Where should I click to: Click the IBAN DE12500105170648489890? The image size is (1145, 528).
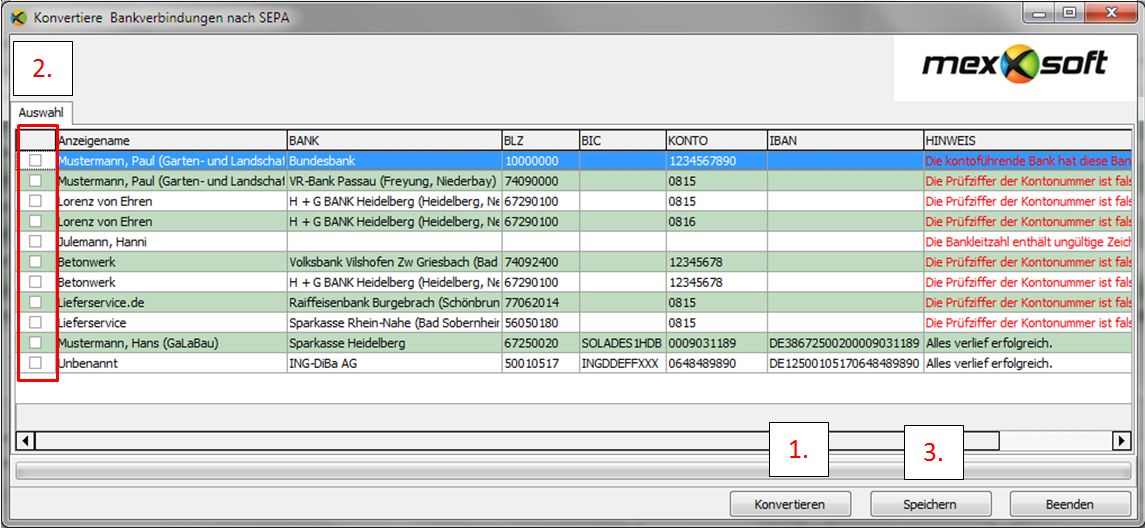[845, 363]
